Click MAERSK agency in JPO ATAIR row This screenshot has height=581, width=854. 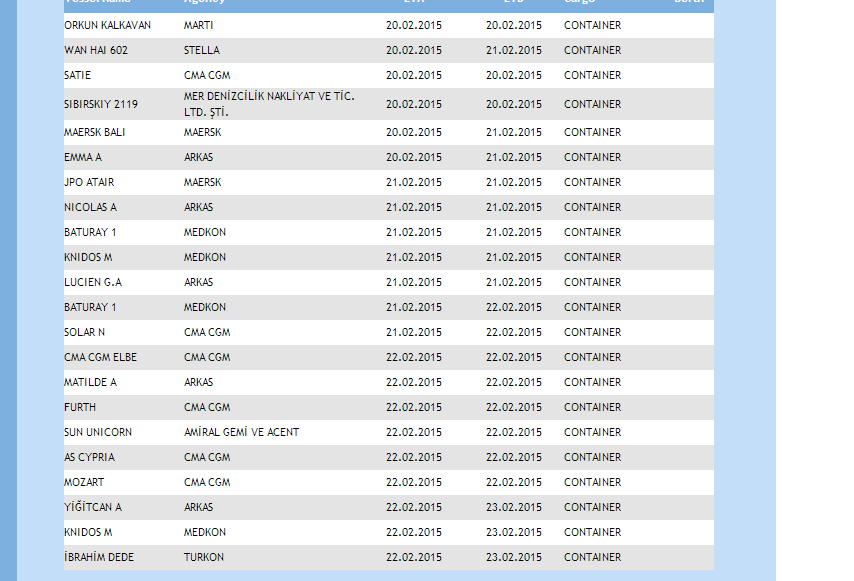pos(203,183)
